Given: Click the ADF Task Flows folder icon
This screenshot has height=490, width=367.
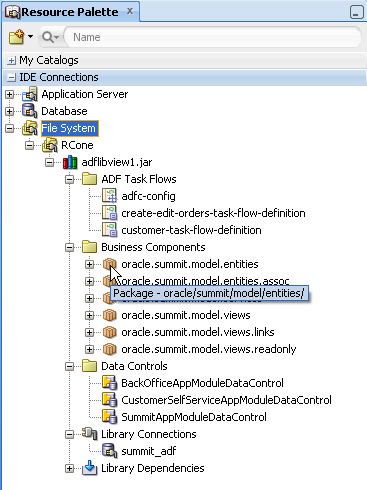Looking at the screenshot, I should pos(89,179).
